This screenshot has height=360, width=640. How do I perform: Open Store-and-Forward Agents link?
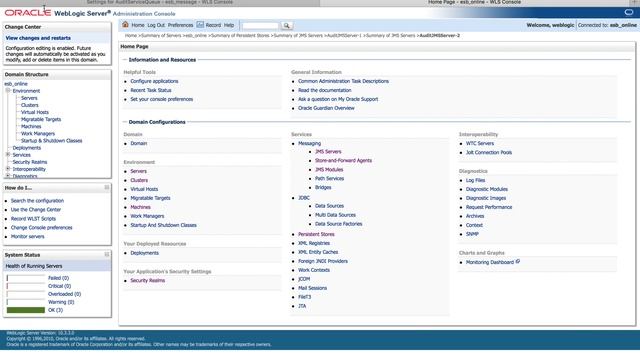point(343,160)
